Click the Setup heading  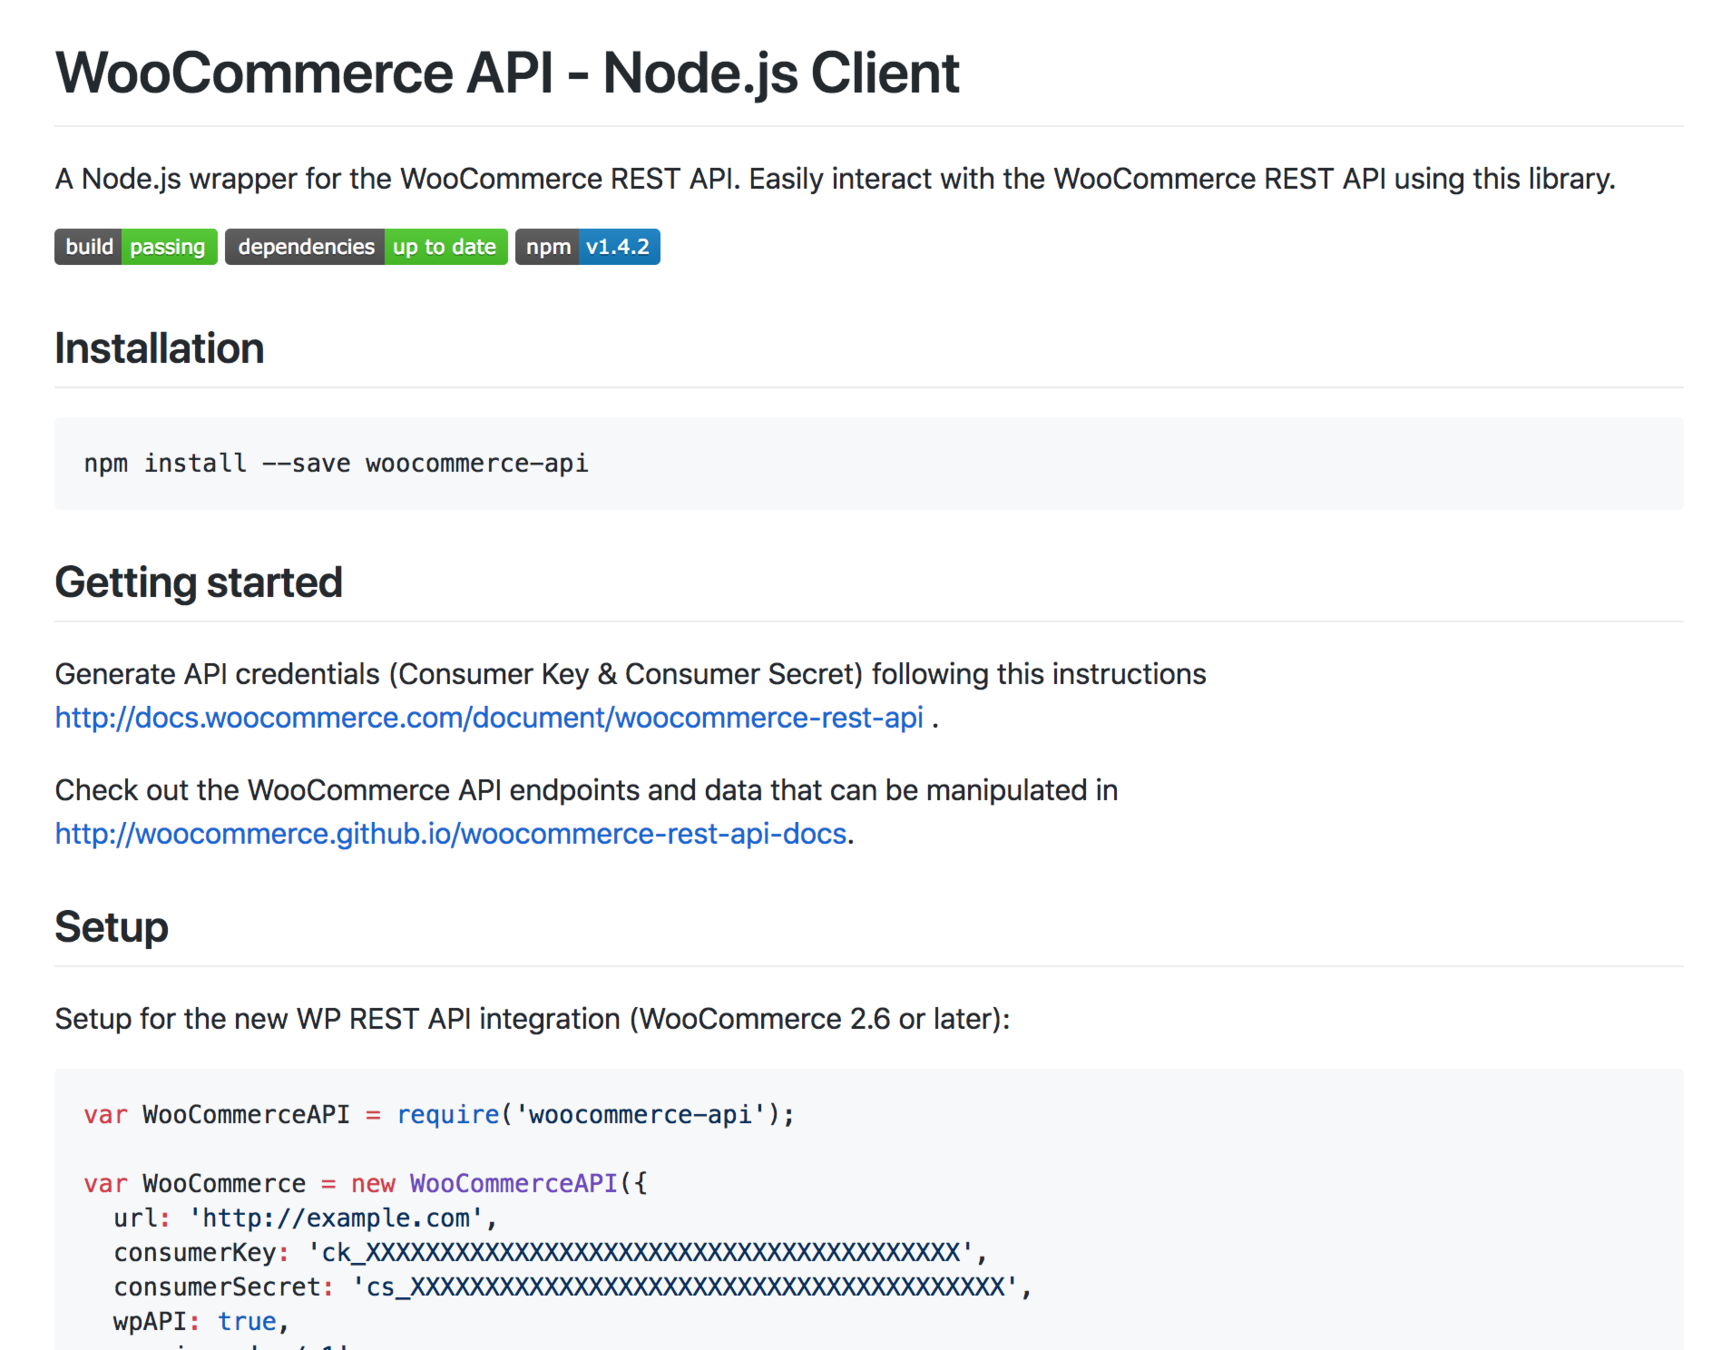111,927
